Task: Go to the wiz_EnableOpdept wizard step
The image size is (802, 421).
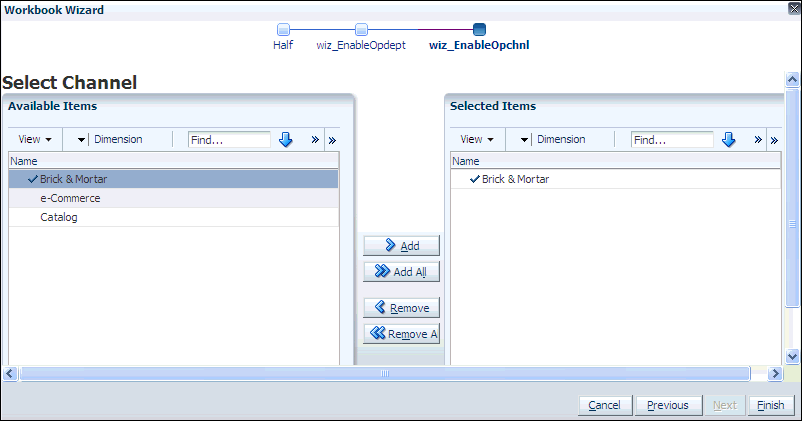Action: pyautogui.click(x=361, y=29)
